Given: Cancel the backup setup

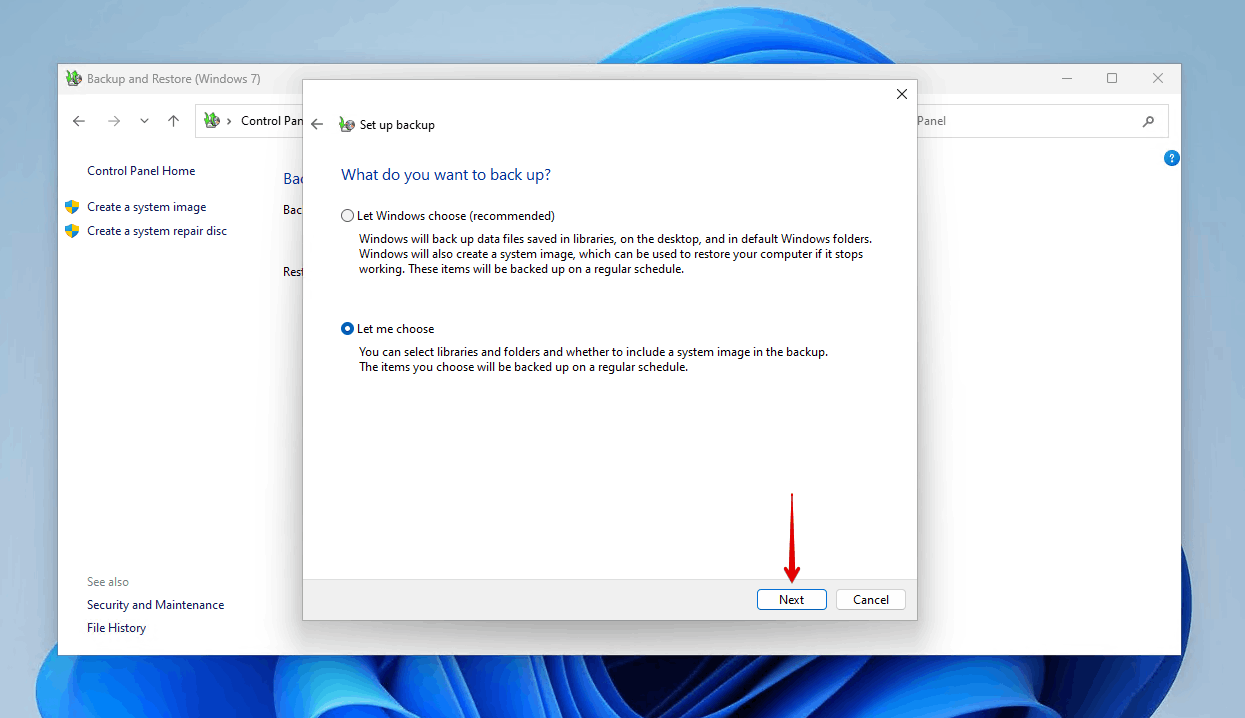Looking at the screenshot, I should 870,599.
